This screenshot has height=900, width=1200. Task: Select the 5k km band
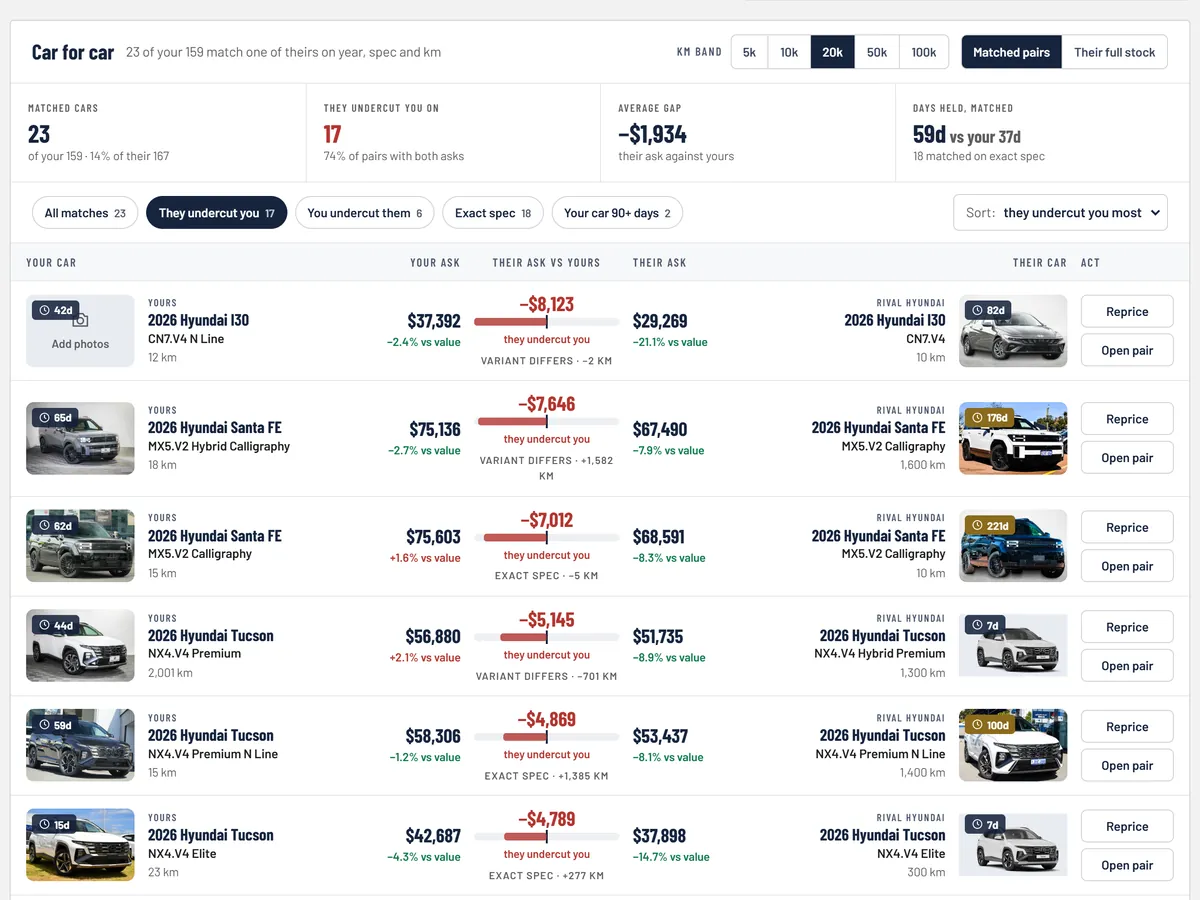(749, 52)
